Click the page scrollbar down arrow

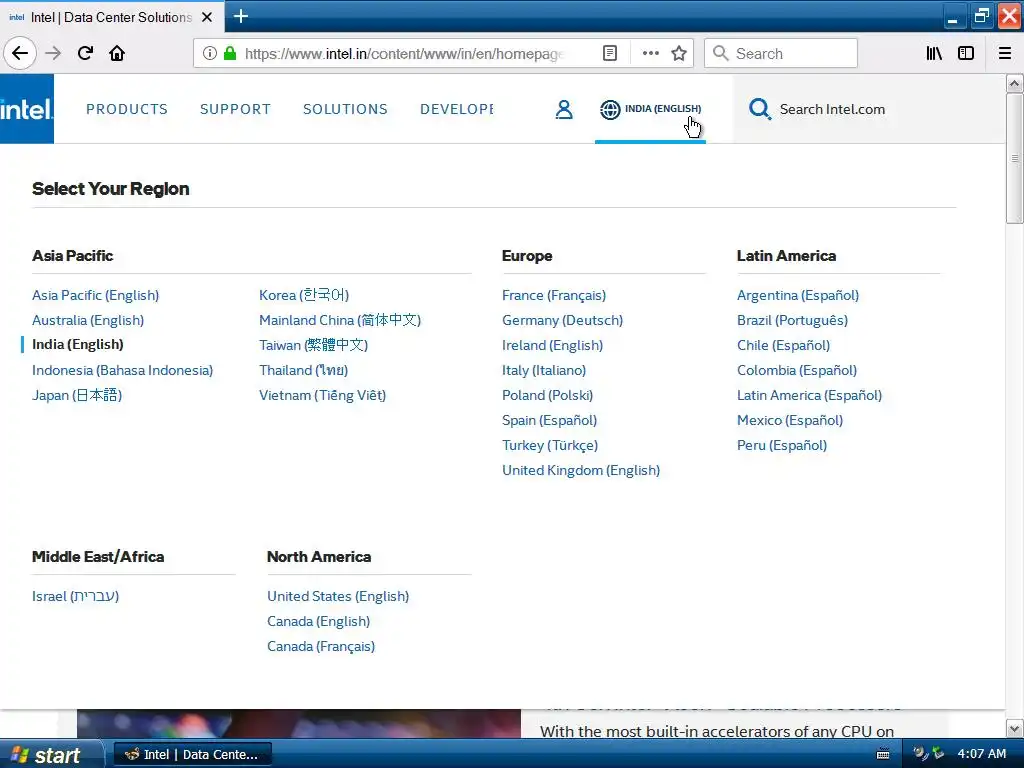point(1014,729)
